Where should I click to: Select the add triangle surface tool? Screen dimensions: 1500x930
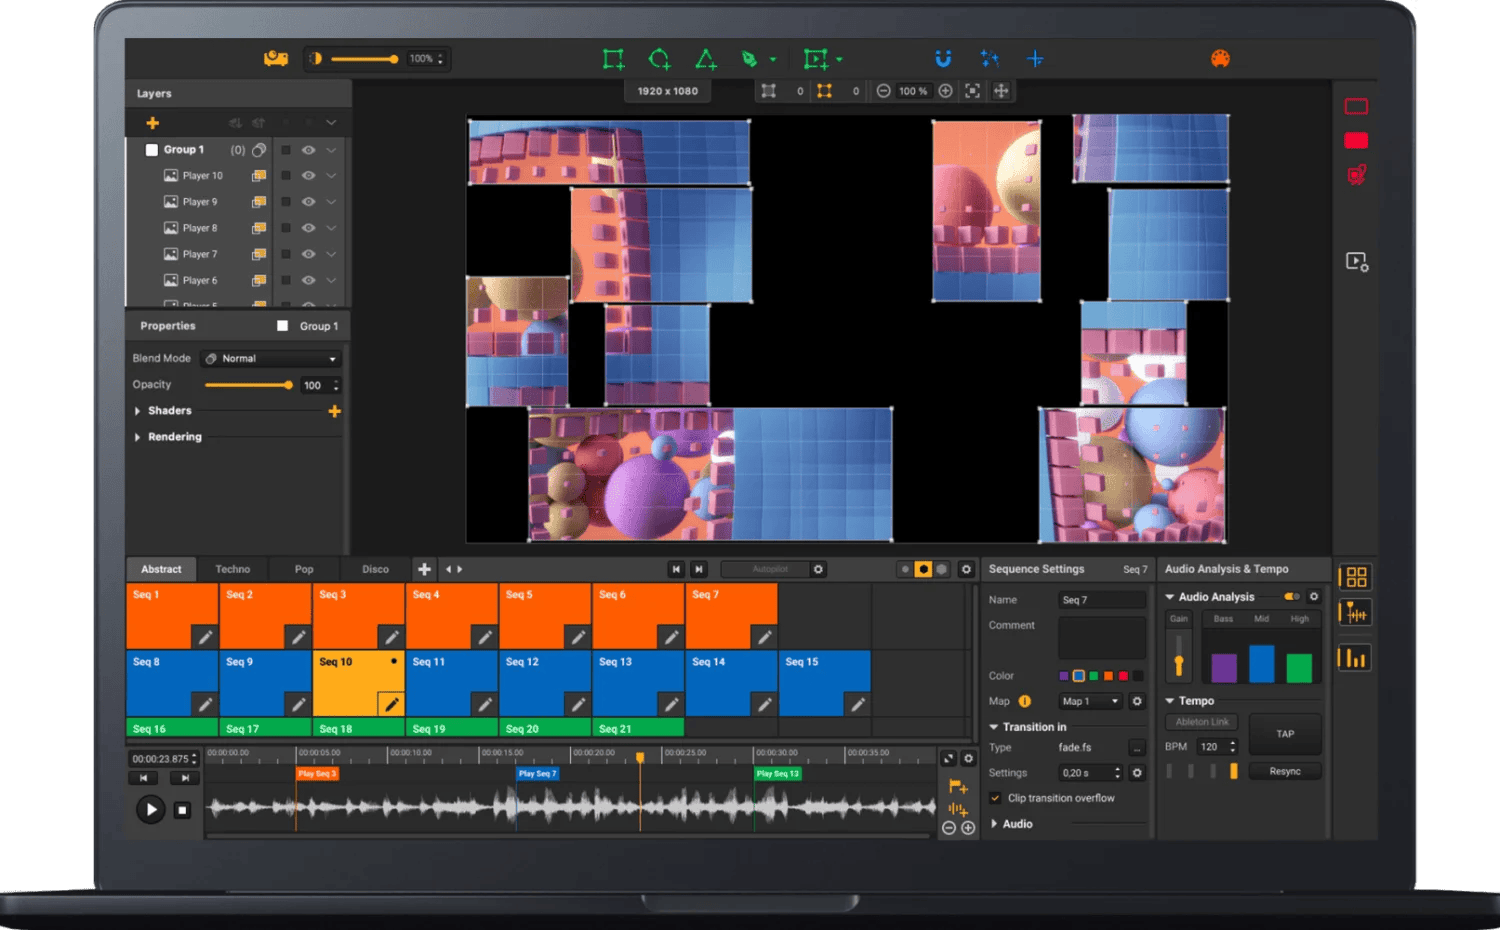(x=706, y=59)
